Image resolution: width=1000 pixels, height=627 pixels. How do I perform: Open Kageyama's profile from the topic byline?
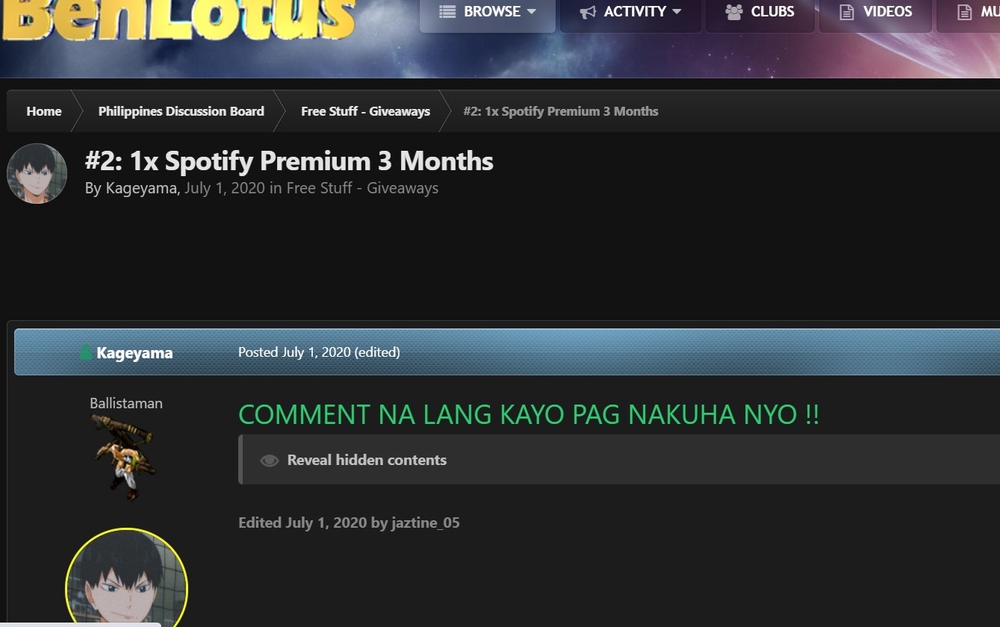142,188
